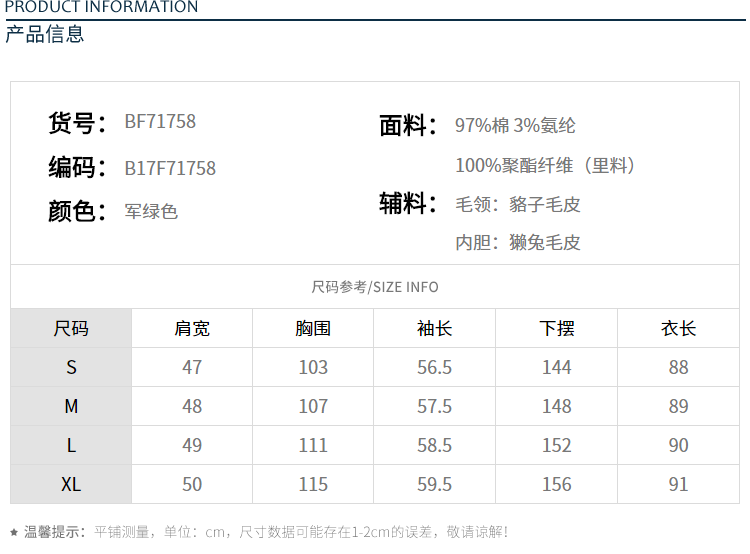Viewport: 750px width, 554px height.
Task: Click the measurement note about 1-2cm error
Action: pyautogui.click(x=301, y=532)
